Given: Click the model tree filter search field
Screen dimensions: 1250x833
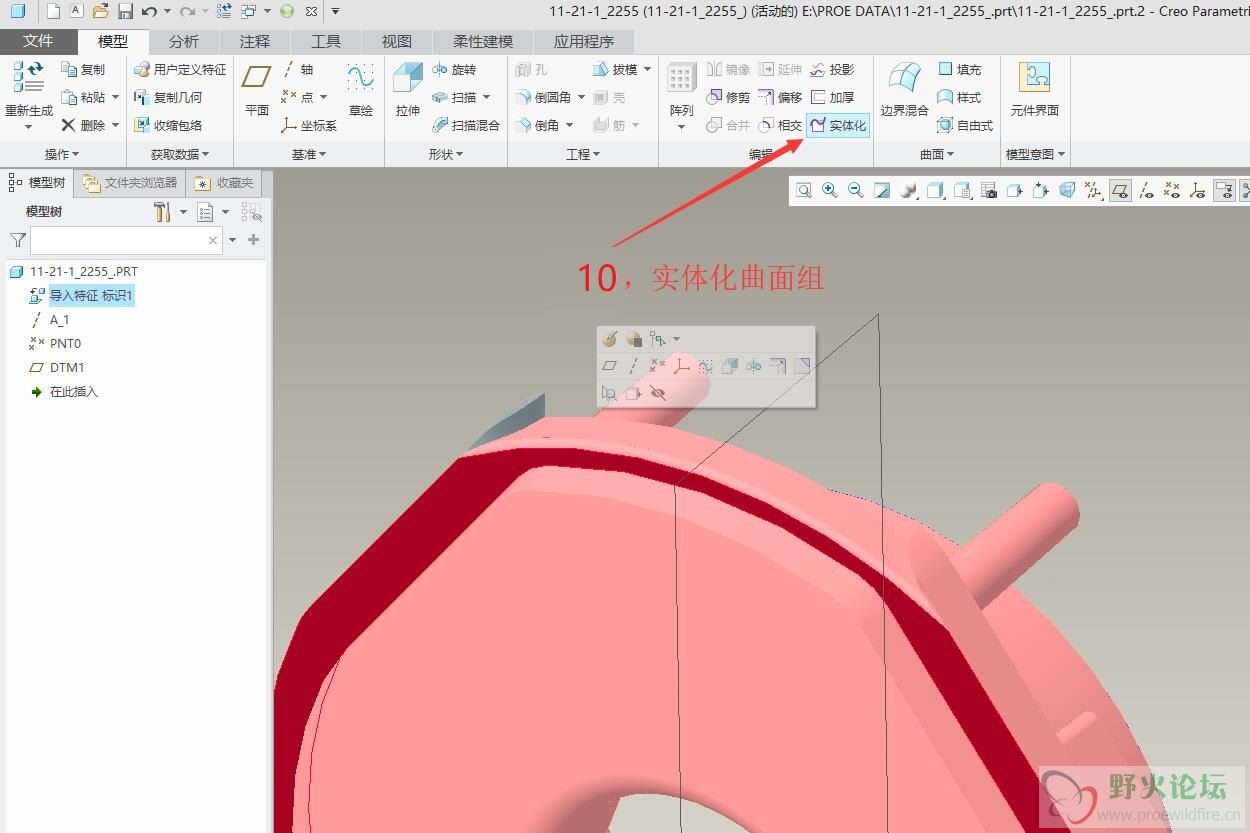Looking at the screenshot, I should coord(118,240).
